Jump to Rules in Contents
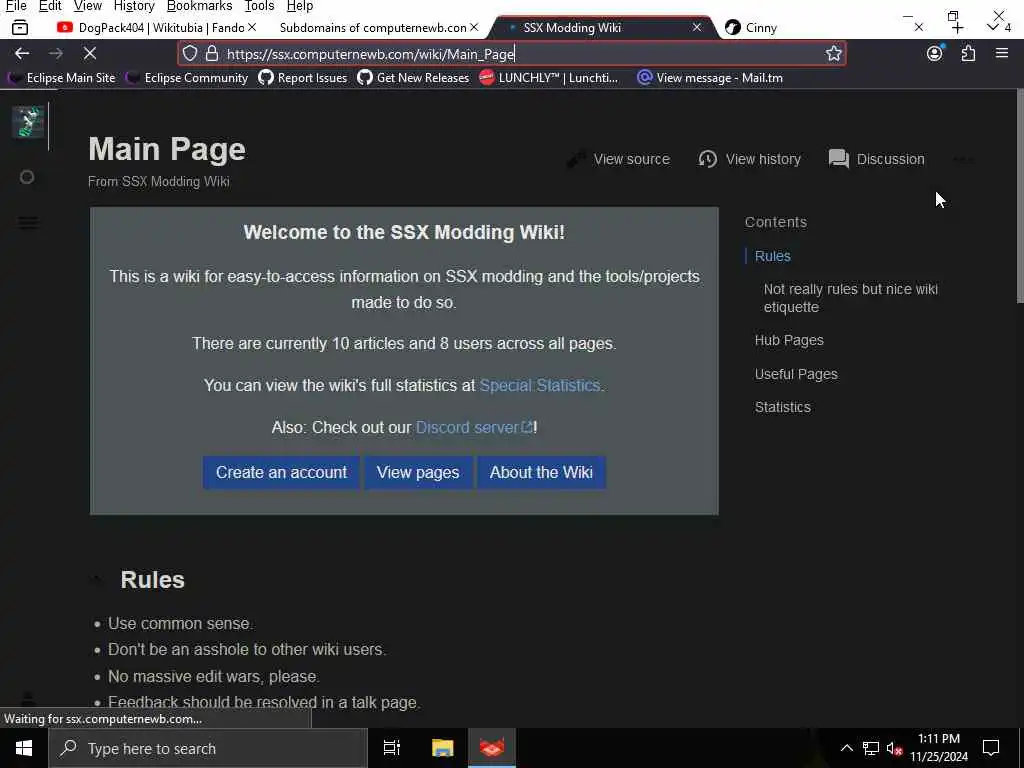Image resolution: width=1024 pixels, height=768 pixels. pos(773,256)
